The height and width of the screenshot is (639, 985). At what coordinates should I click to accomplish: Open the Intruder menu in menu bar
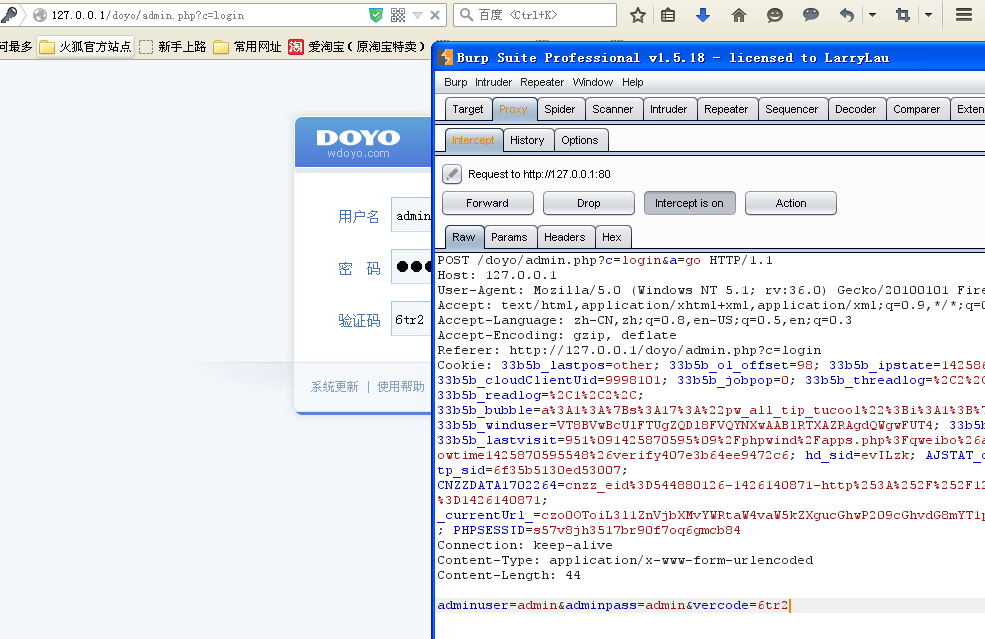[493, 82]
